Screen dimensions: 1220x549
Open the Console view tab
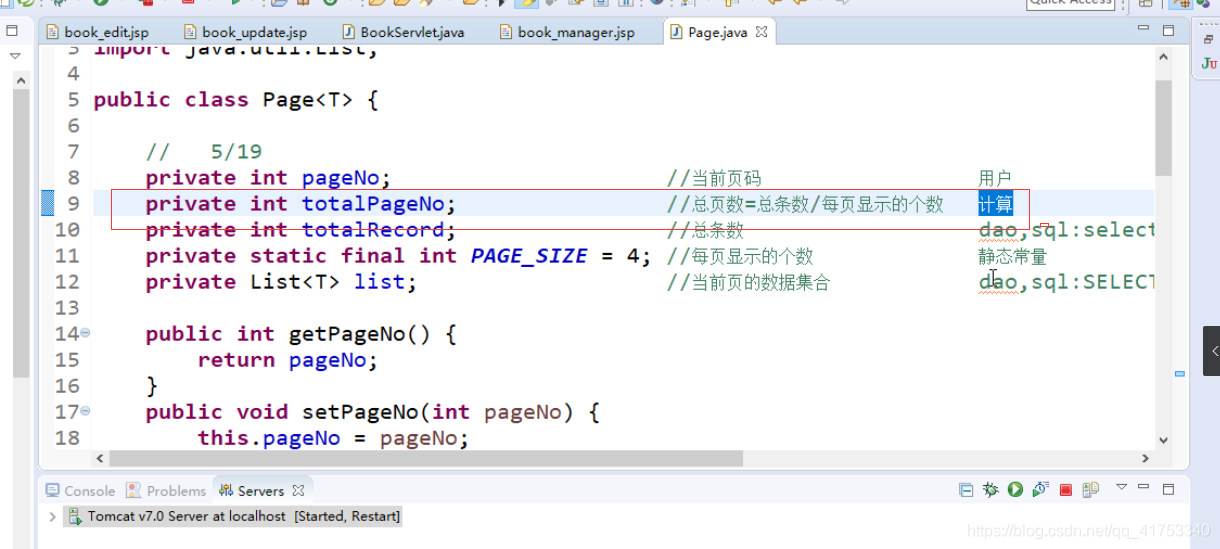pyautogui.click(x=80, y=491)
